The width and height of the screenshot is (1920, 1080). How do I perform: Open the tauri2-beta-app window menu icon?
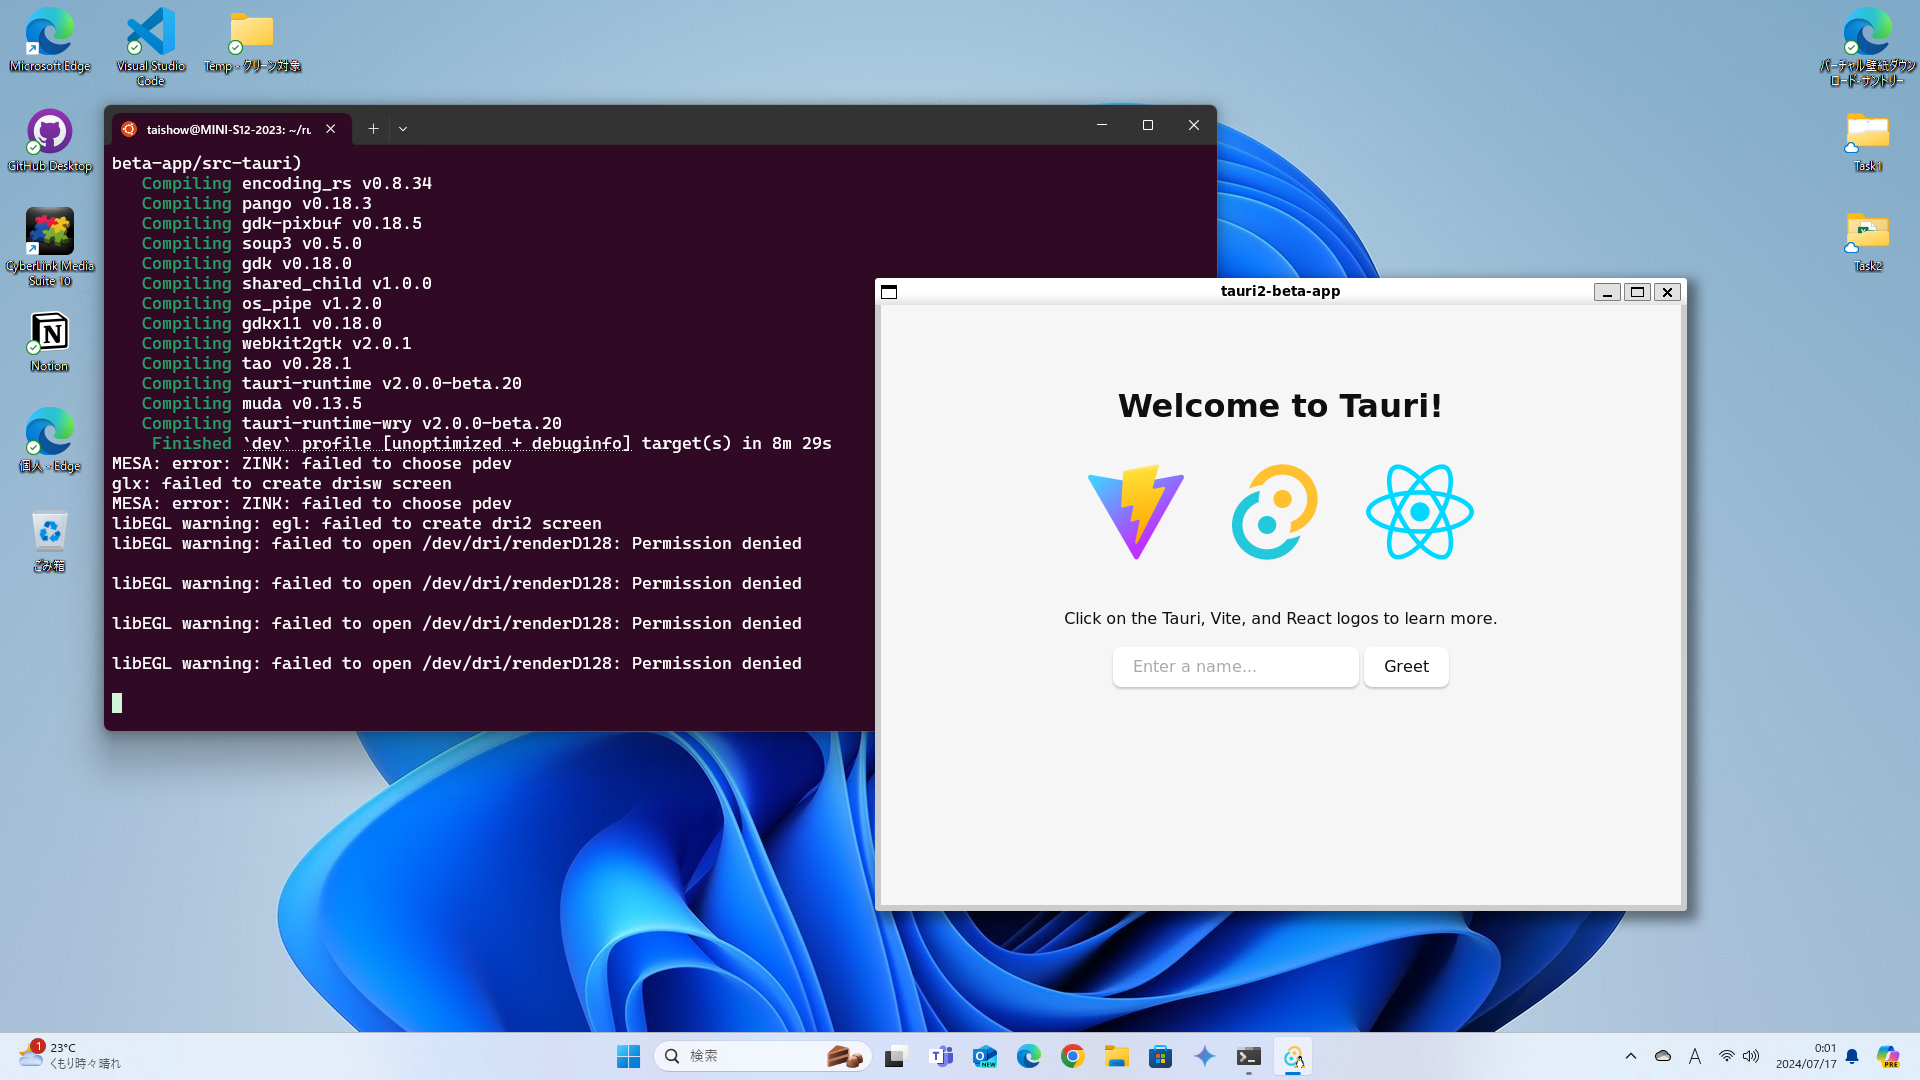[x=889, y=292]
